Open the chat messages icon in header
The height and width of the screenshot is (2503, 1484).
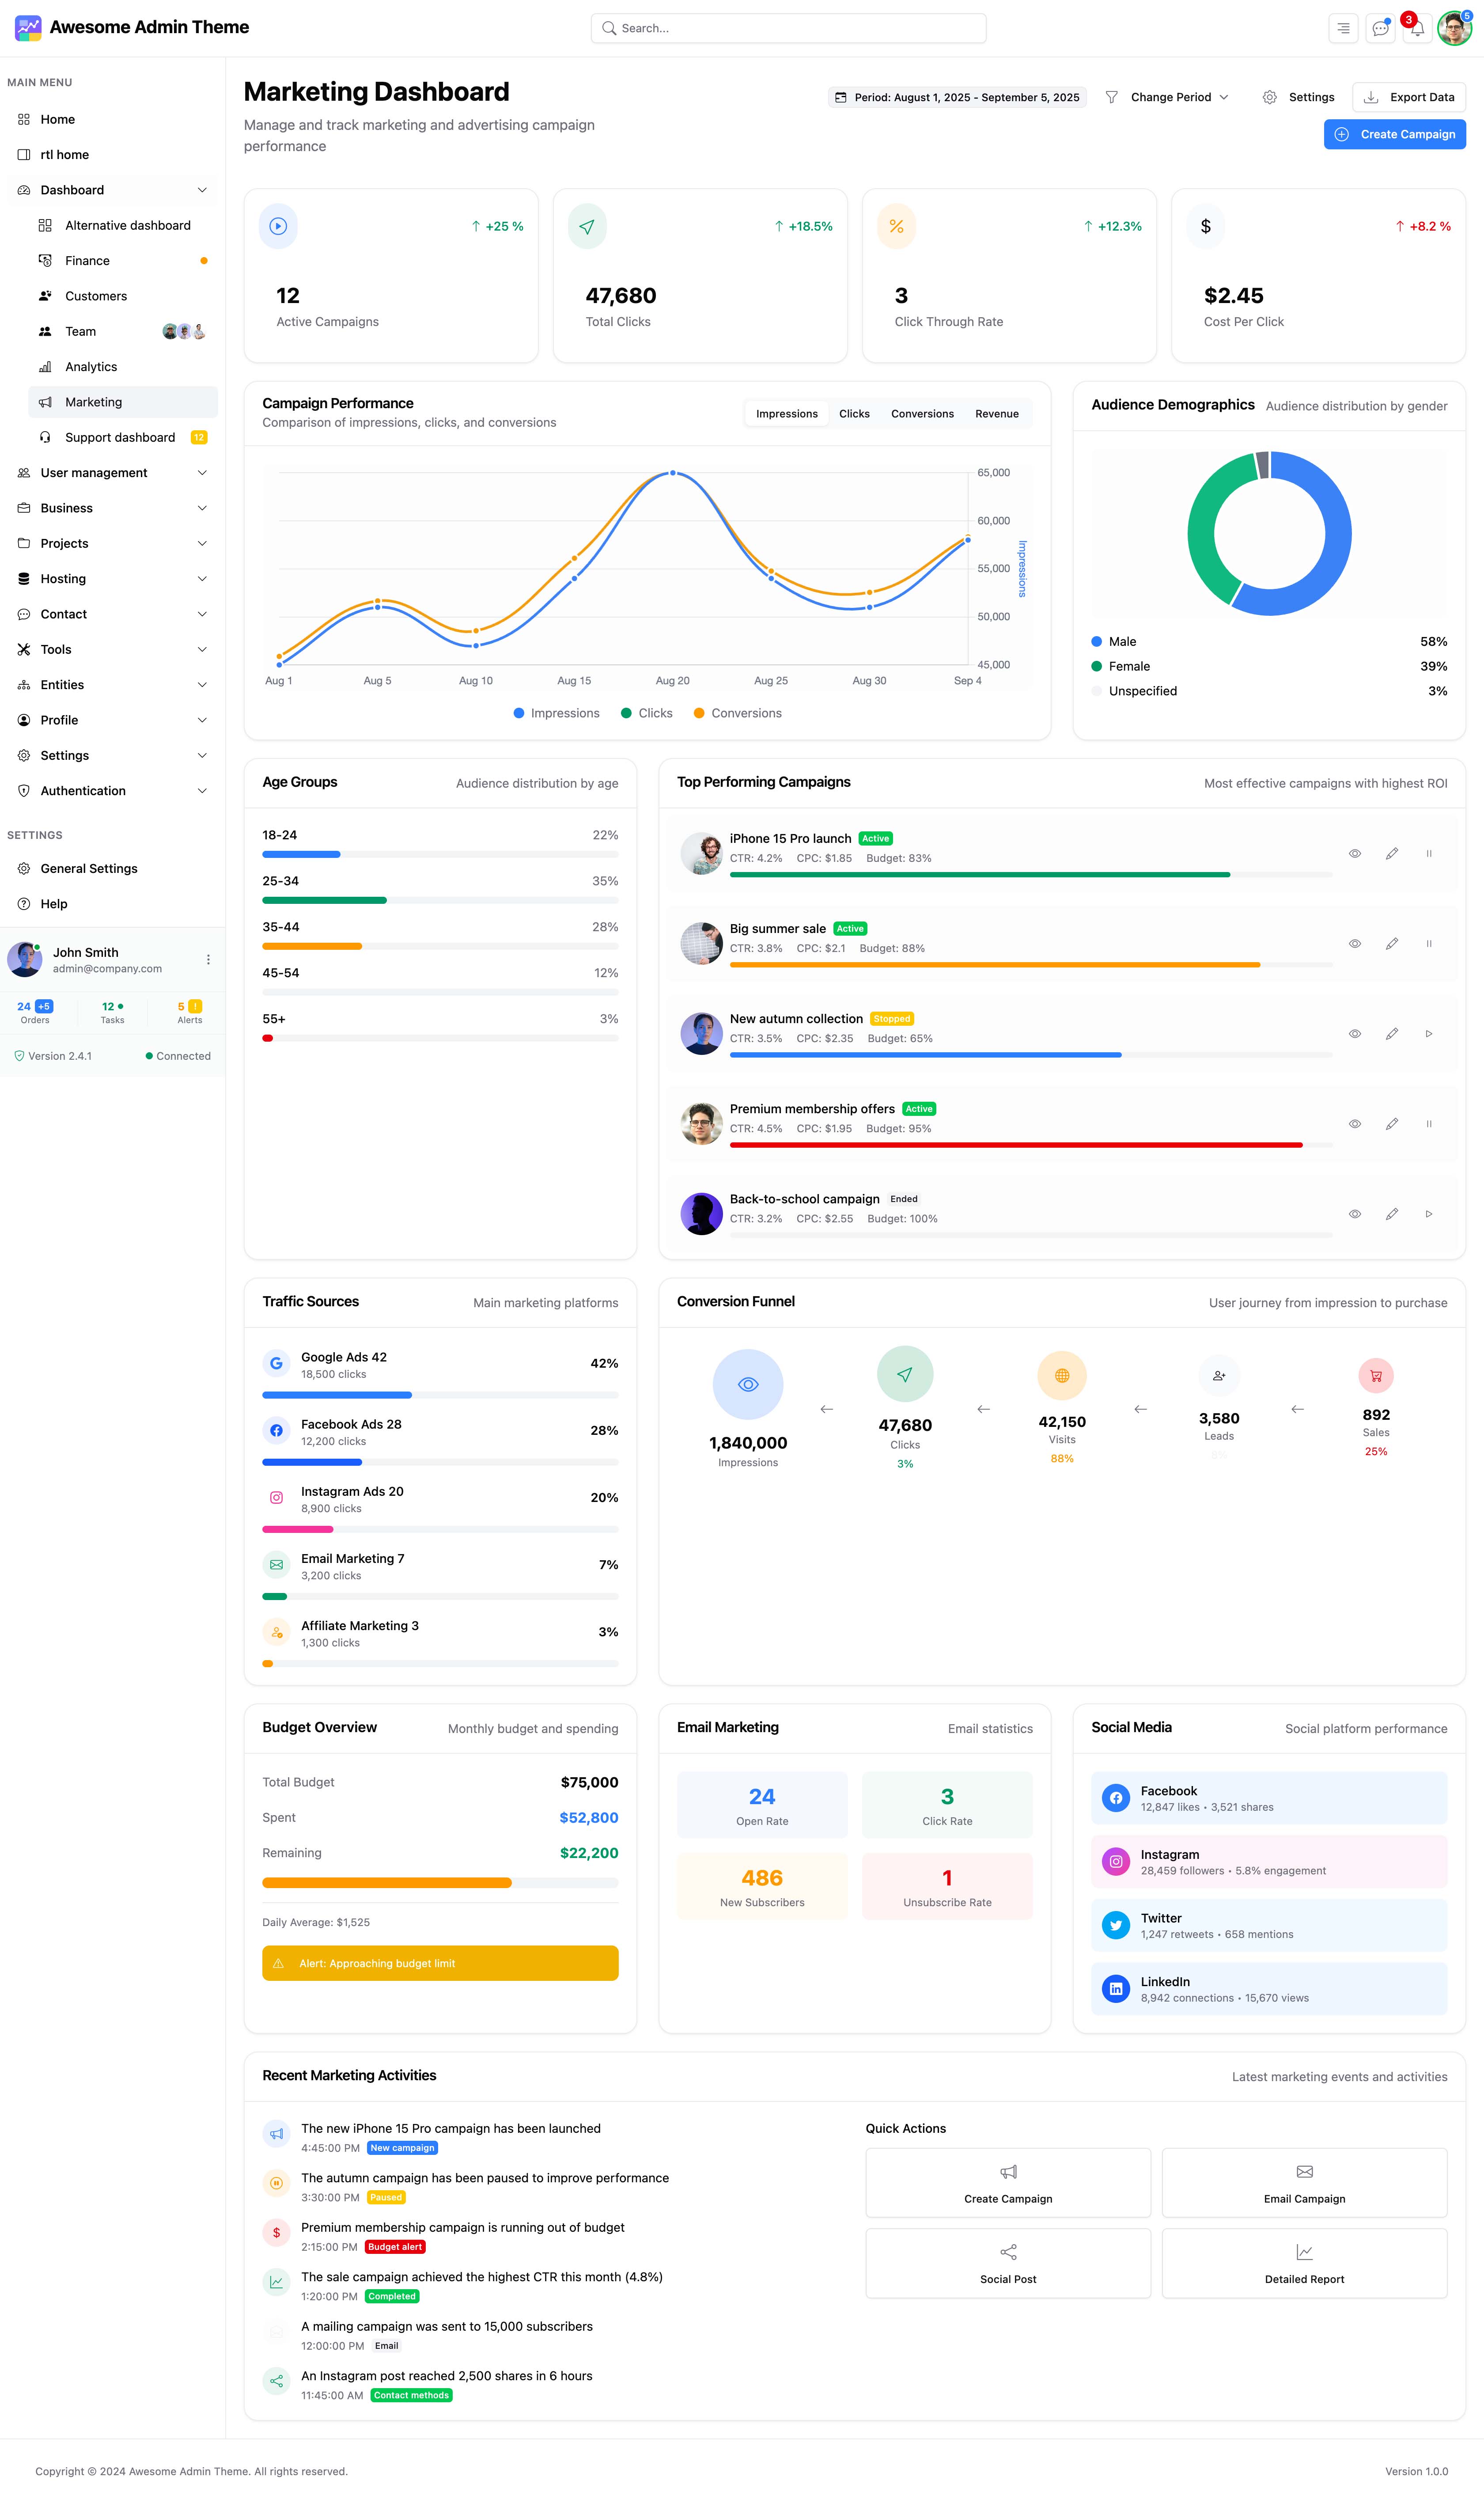pos(1380,28)
